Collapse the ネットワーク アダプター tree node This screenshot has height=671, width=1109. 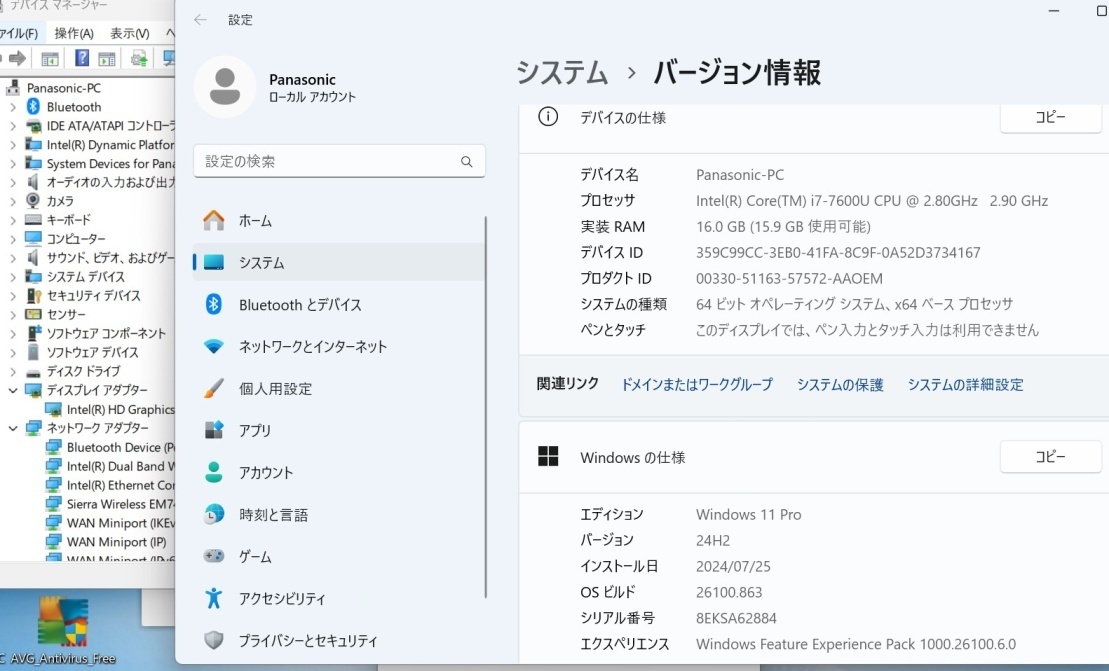pos(13,428)
